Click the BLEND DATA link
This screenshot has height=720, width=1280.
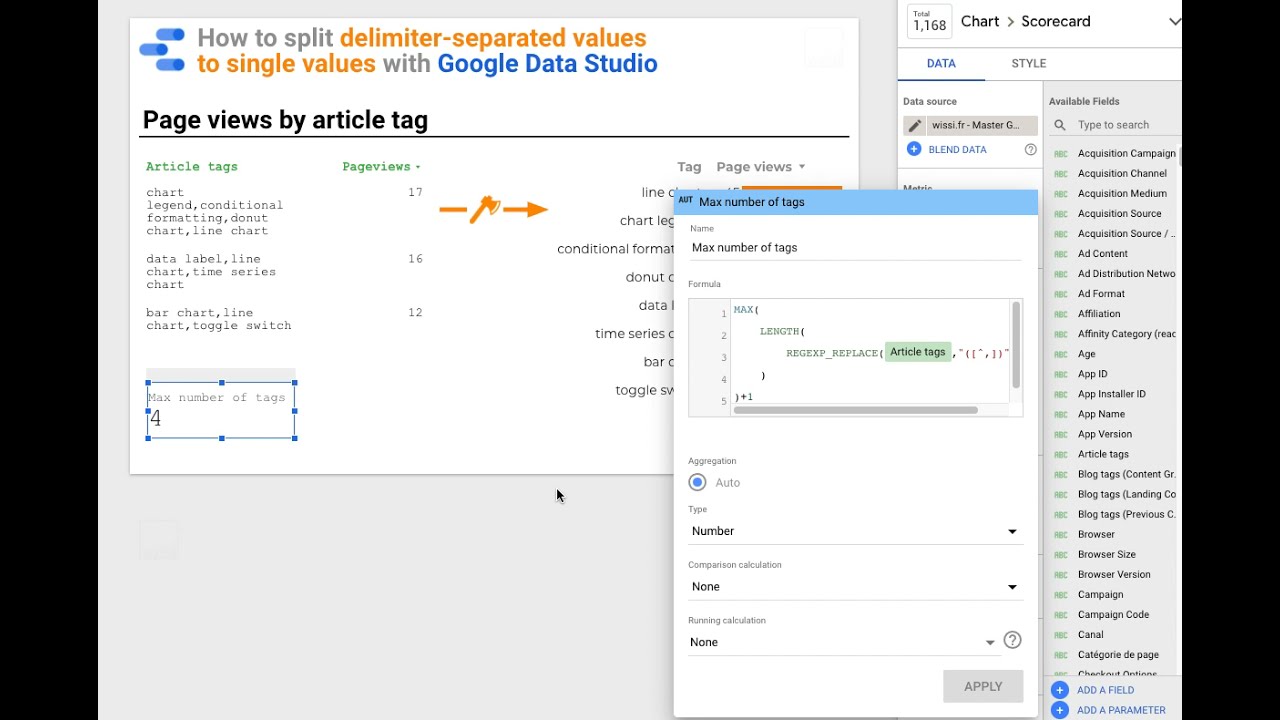(x=957, y=150)
